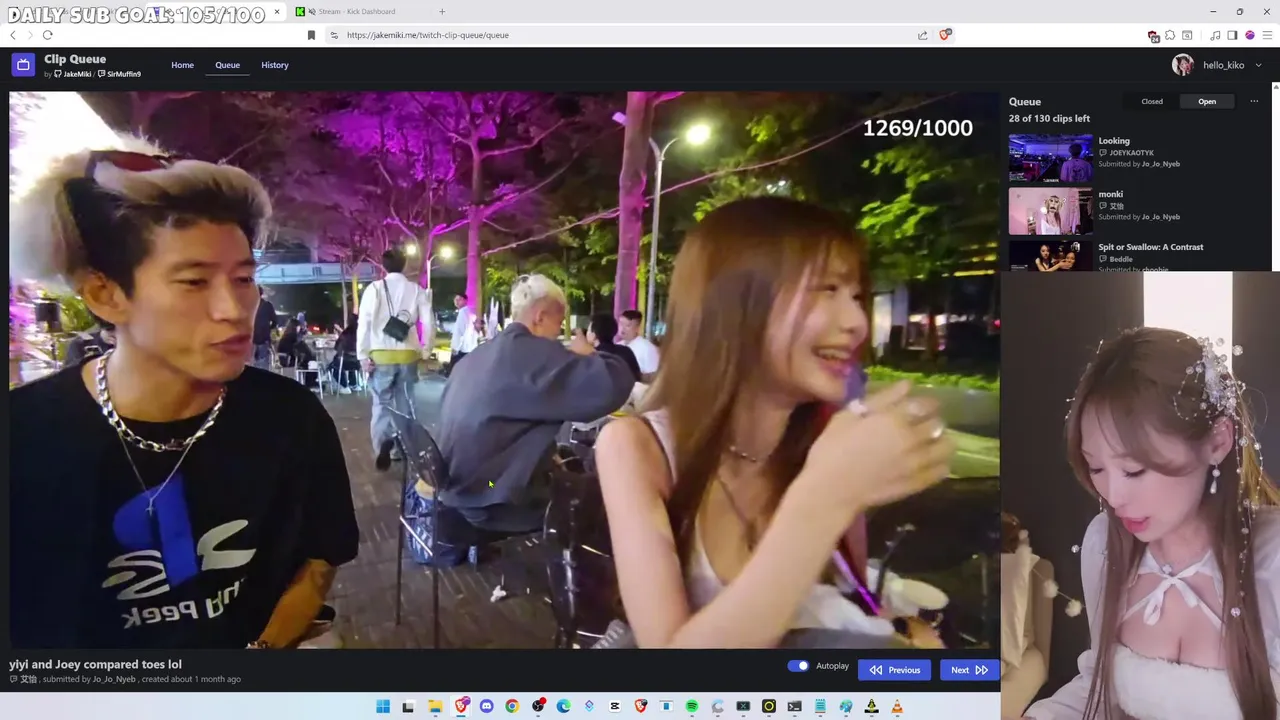Select the 'Looking' clip thumbnail
The width and height of the screenshot is (1280, 720).
pos(1050,159)
